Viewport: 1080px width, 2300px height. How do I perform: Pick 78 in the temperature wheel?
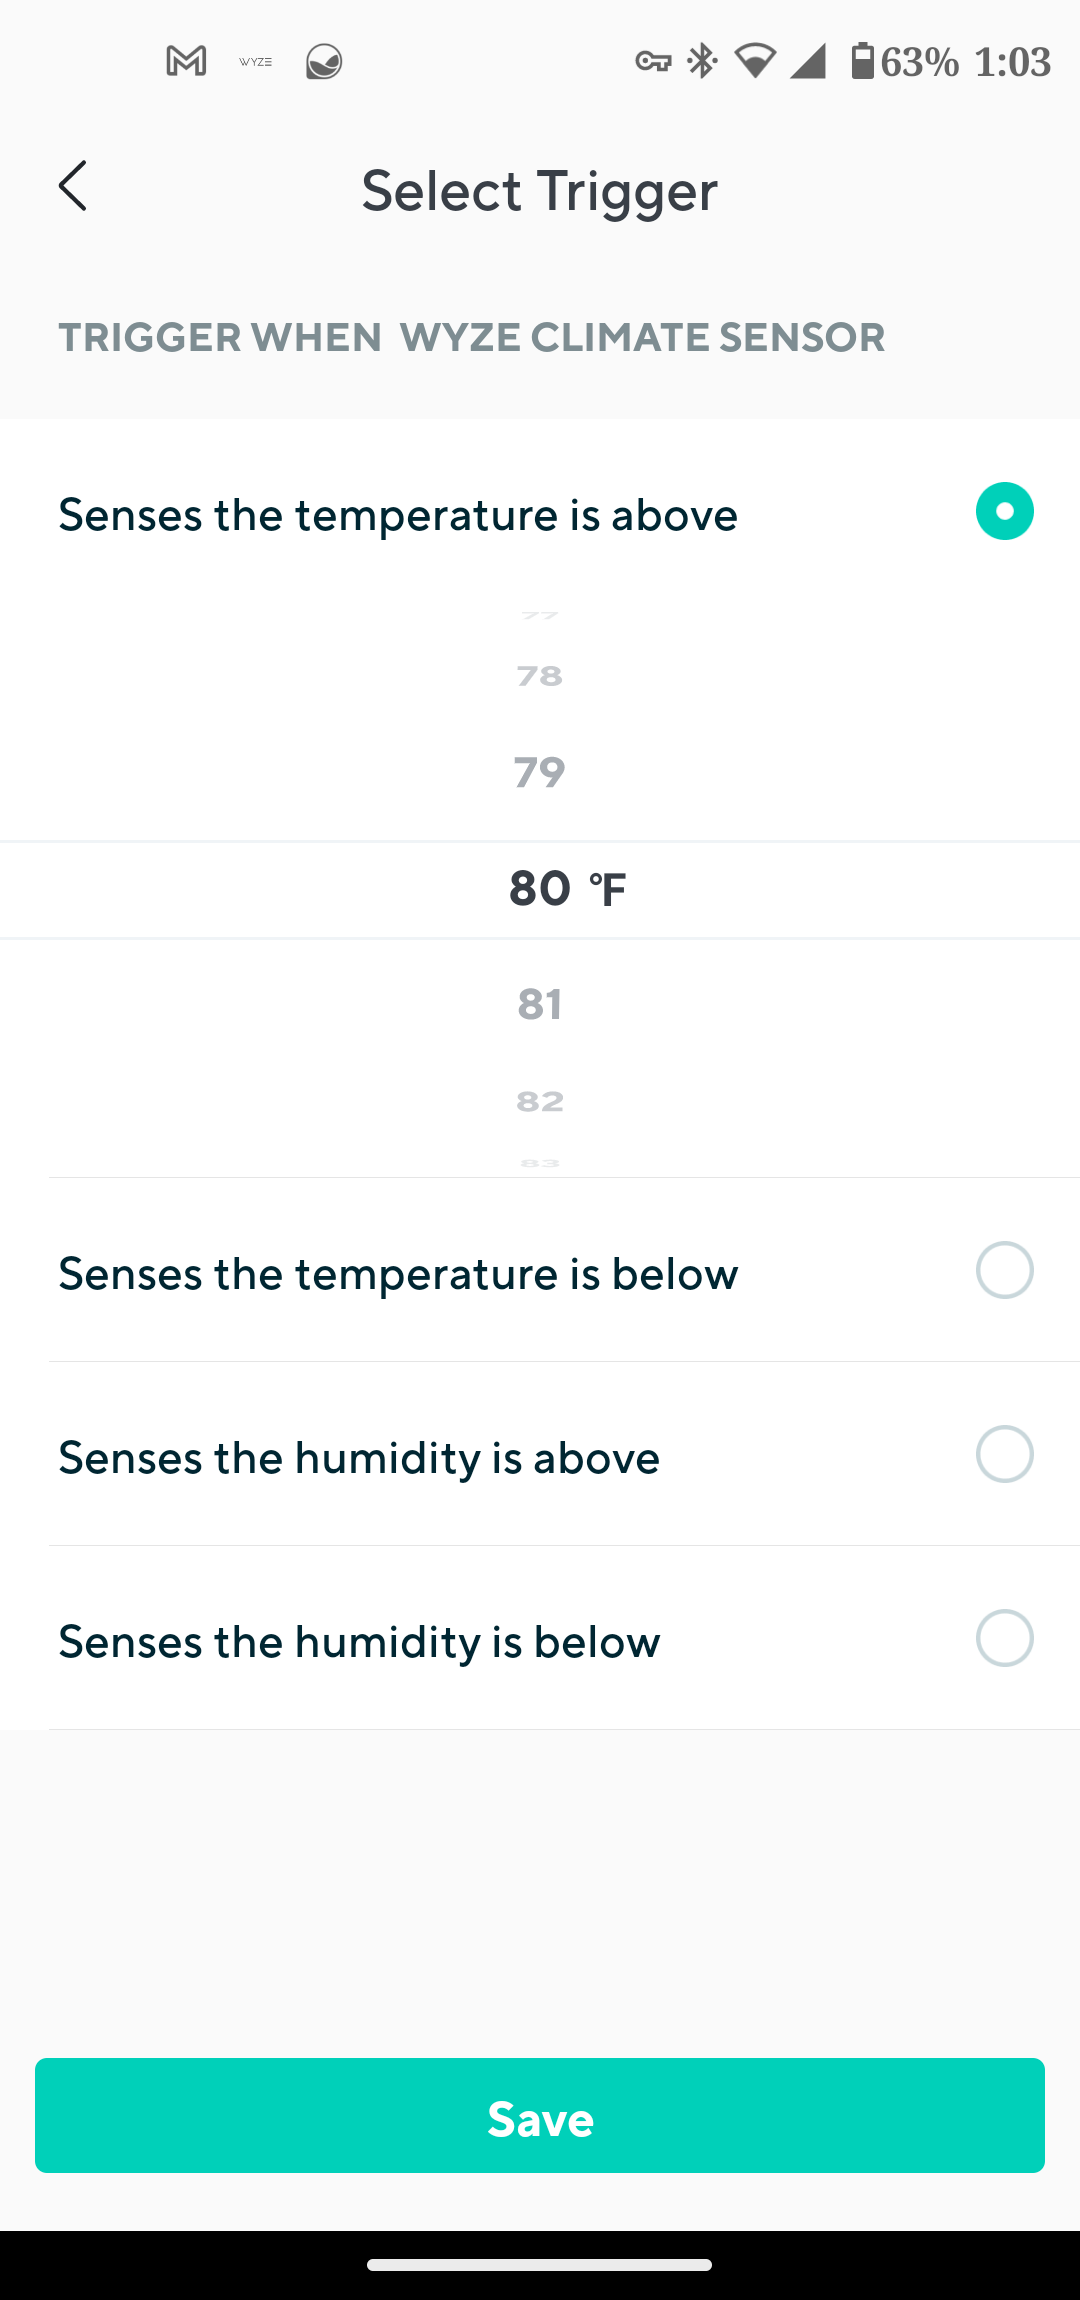tap(540, 676)
